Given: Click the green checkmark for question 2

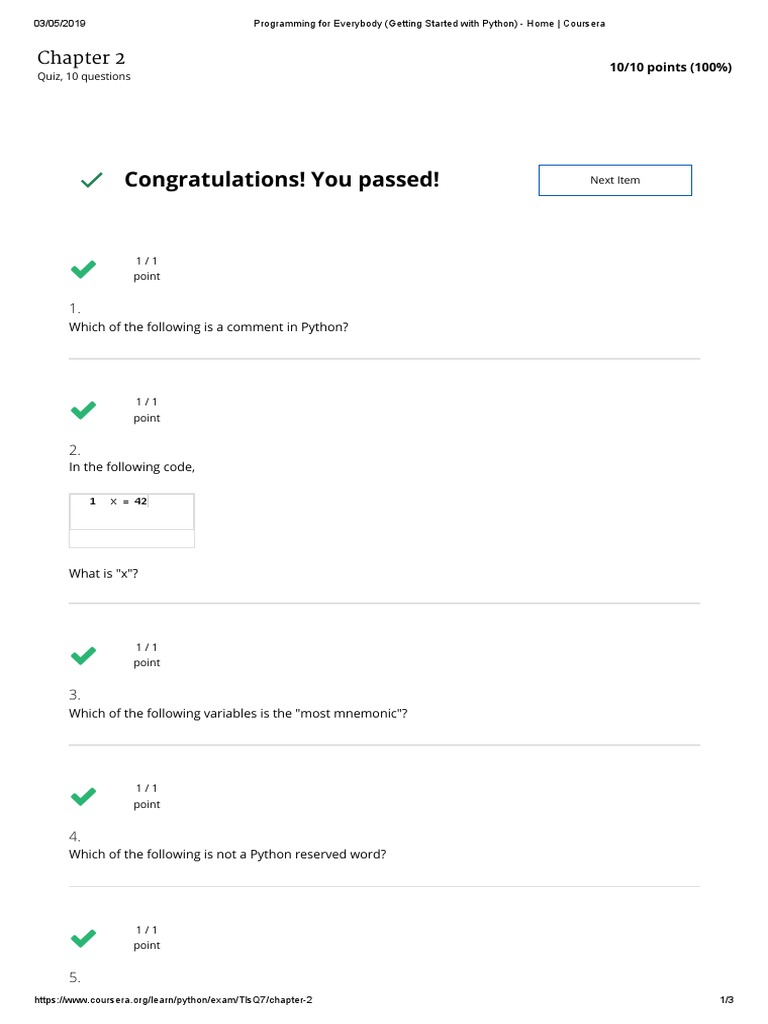Looking at the screenshot, I should pyautogui.click(x=83, y=410).
